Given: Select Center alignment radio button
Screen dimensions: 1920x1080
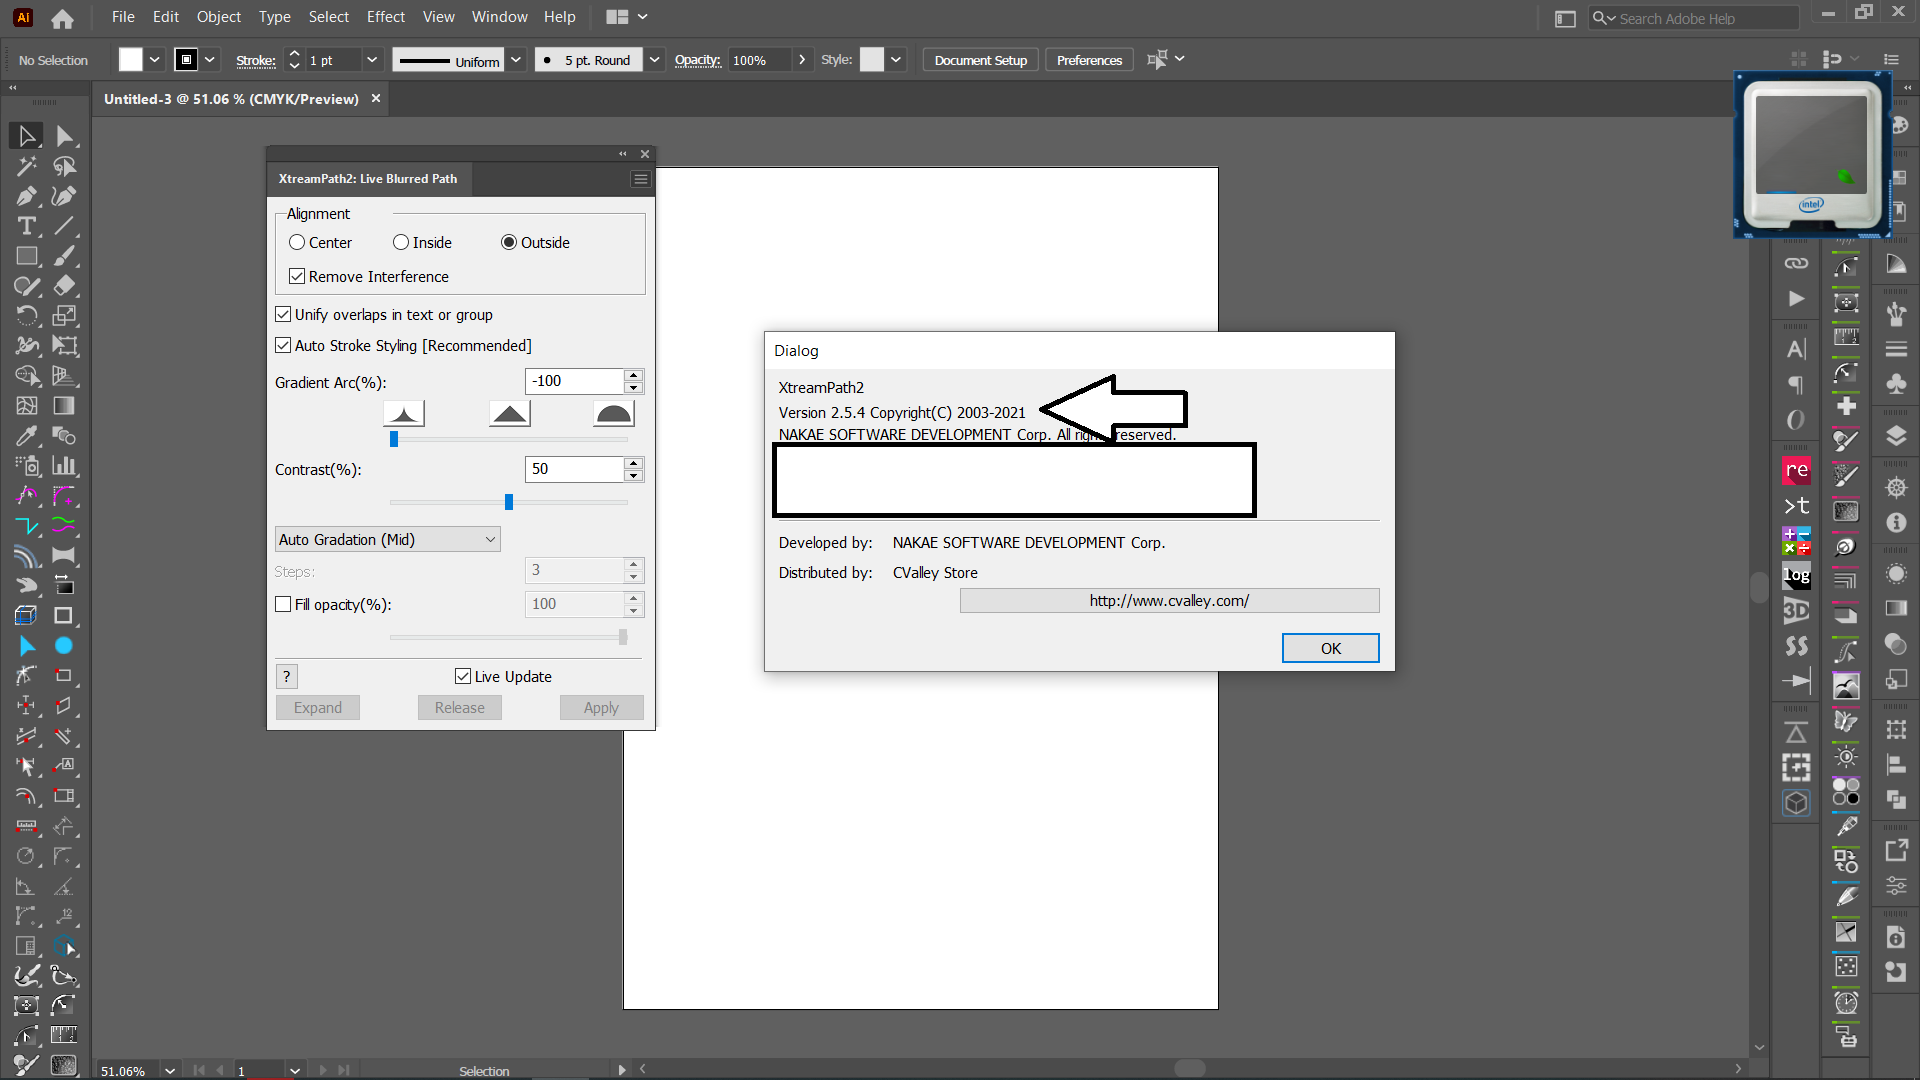Looking at the screenshot, I should point(297,243).
